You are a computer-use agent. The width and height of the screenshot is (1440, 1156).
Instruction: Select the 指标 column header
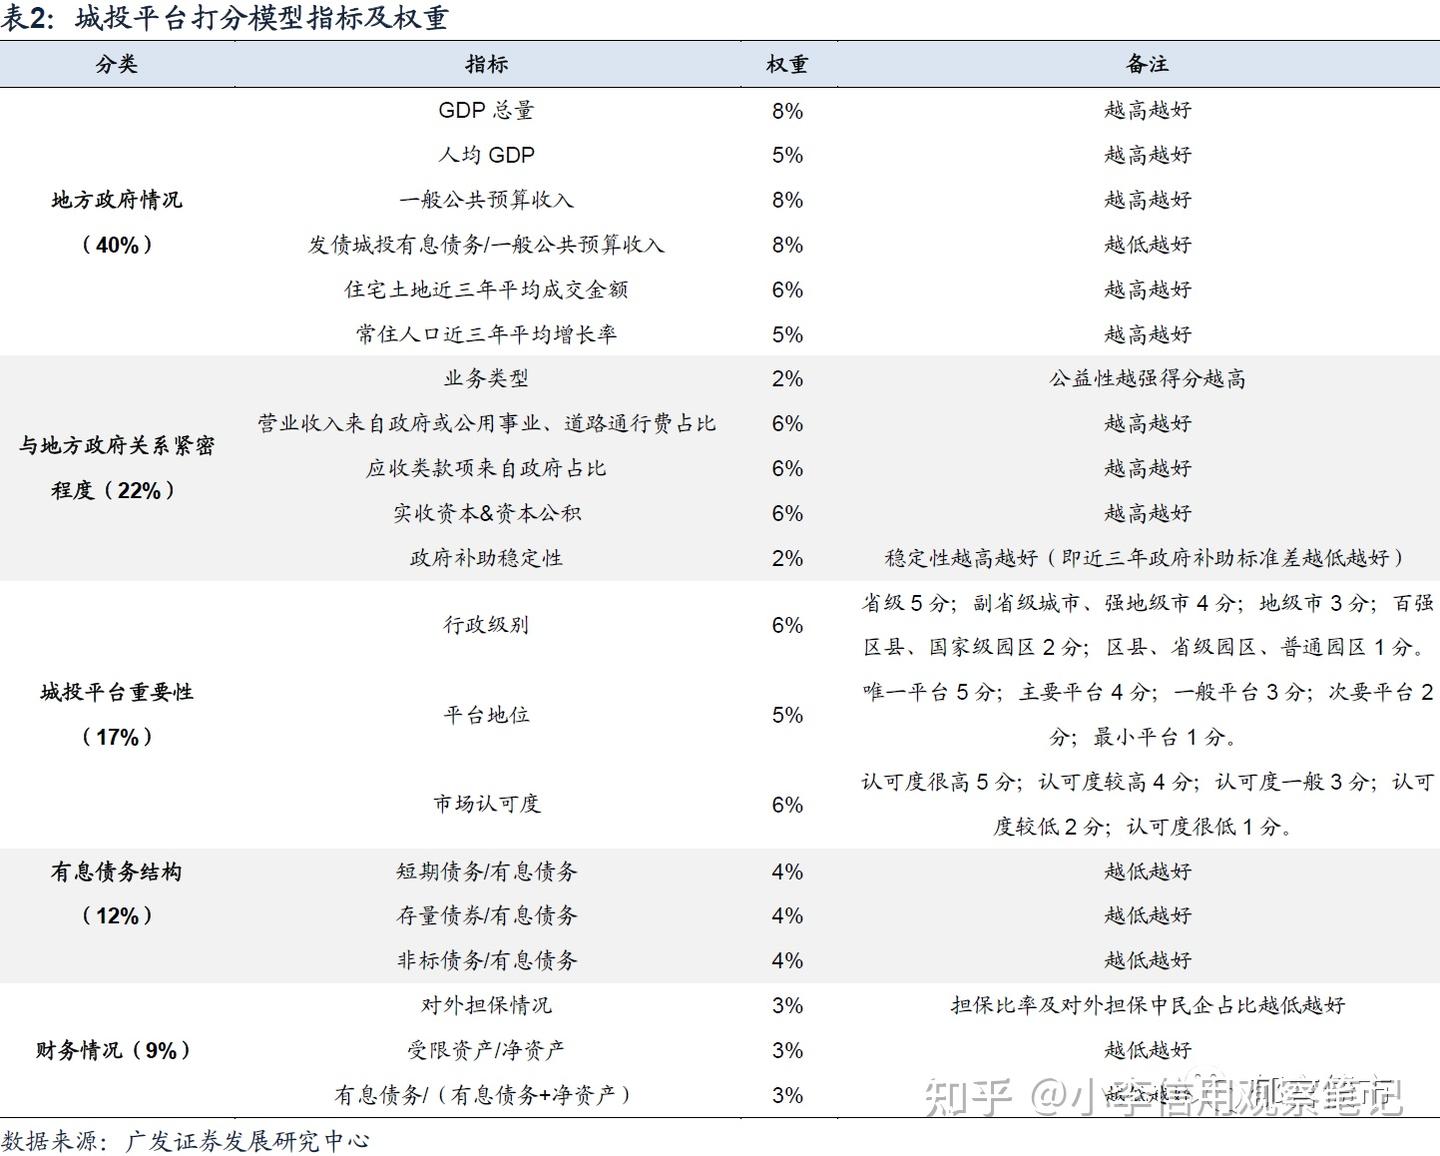(x=487, y=64)
